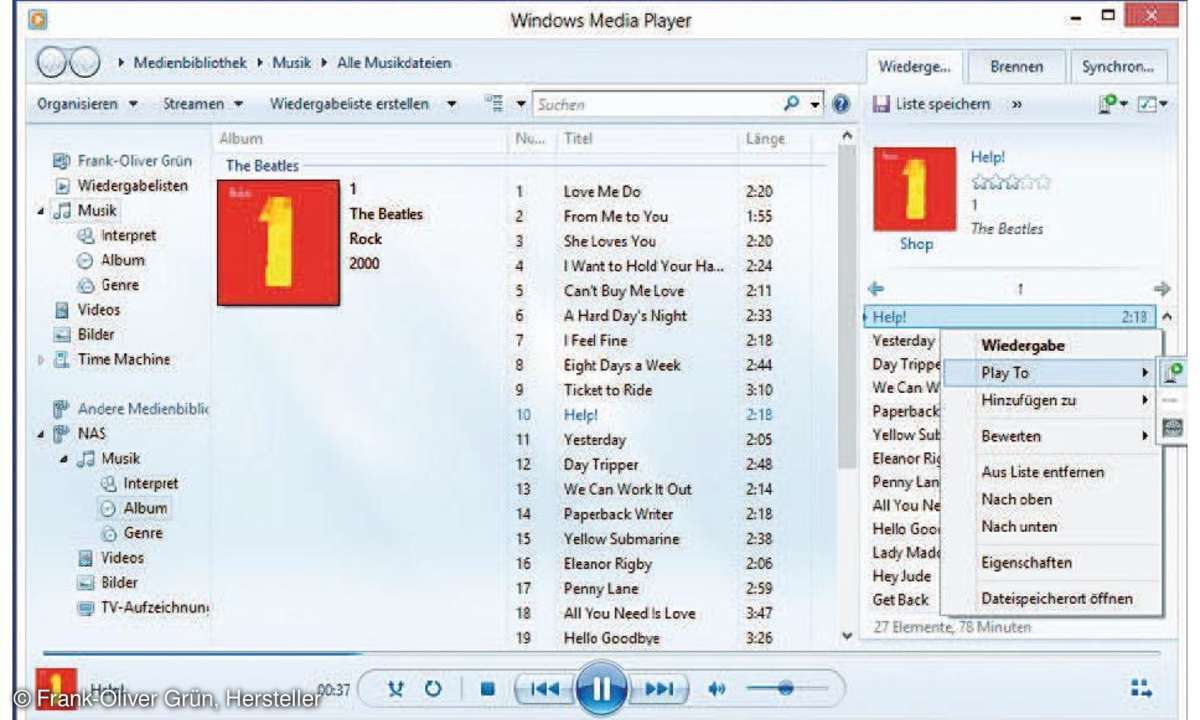Image resolution: width=1200 pixels, height=720 pixels.
Task: Open the Play To submenu
Action: tap(1050, 373)
